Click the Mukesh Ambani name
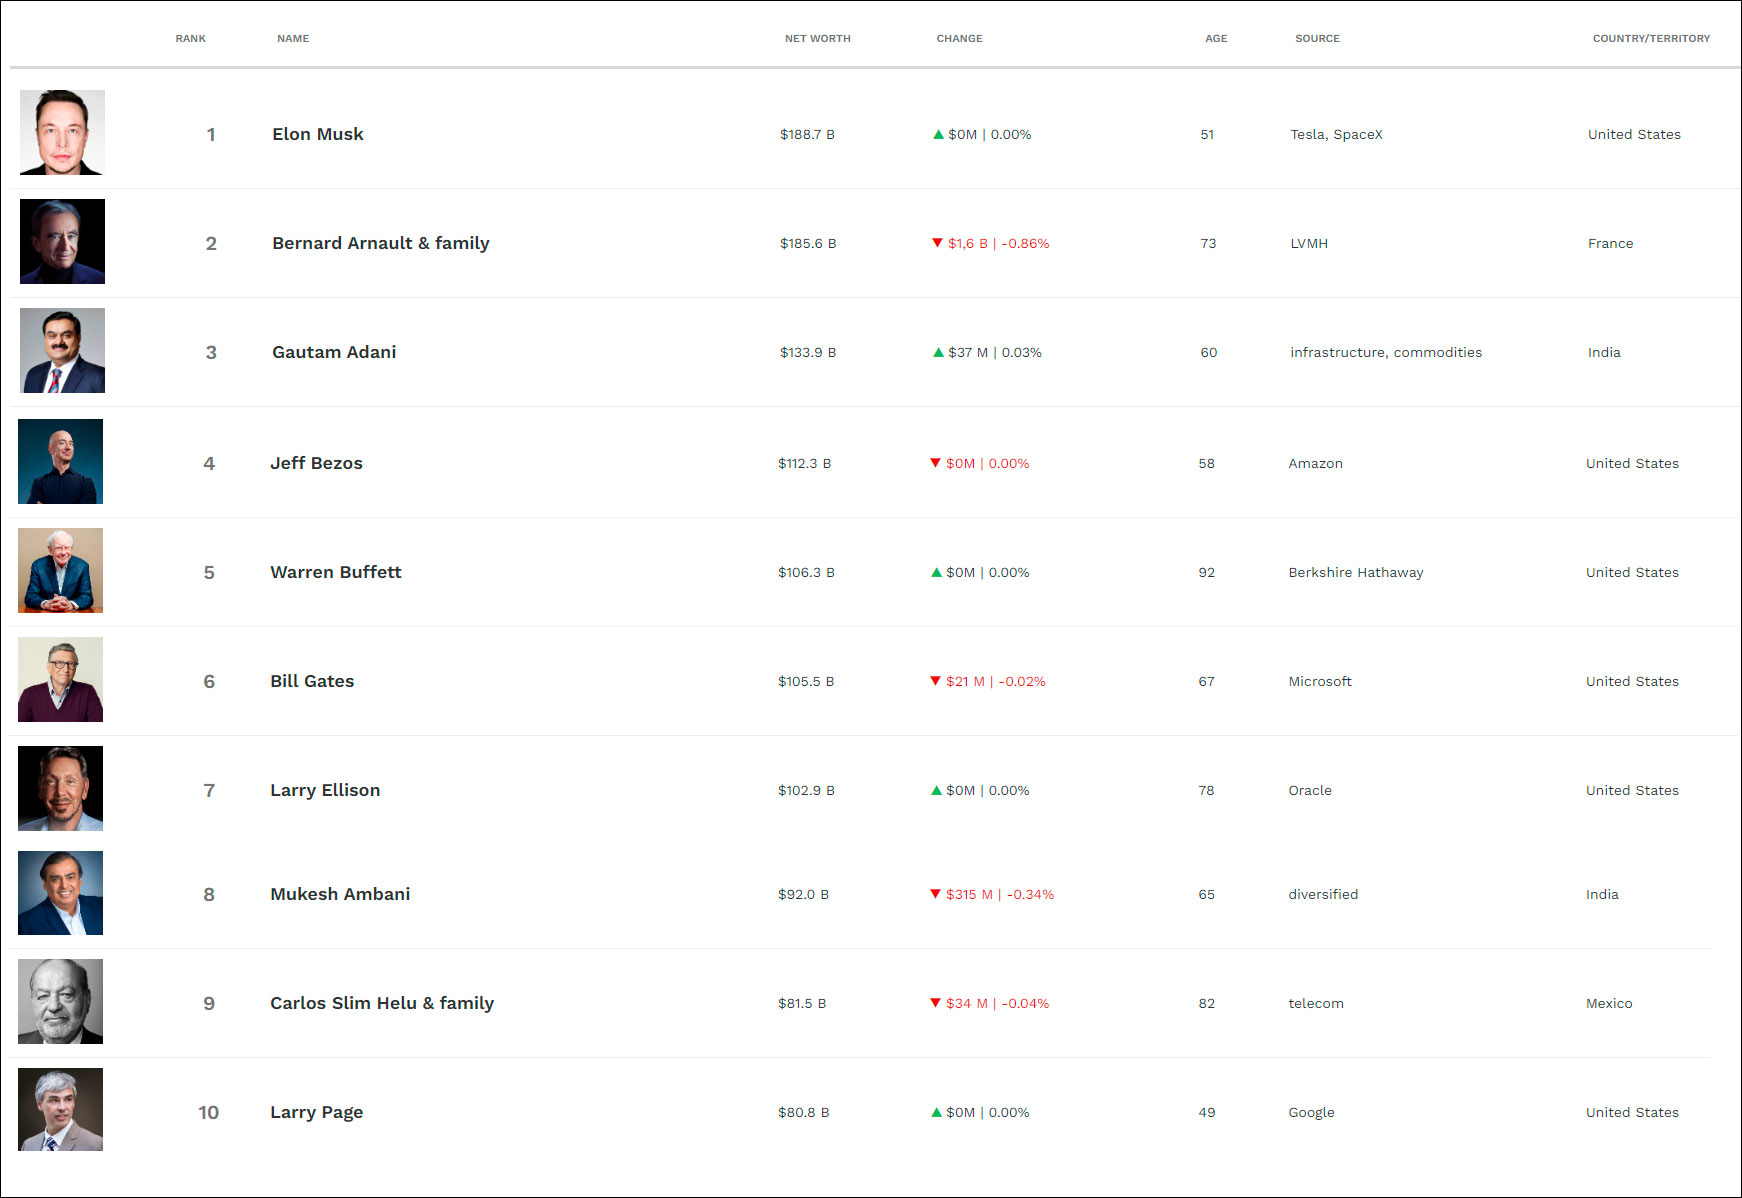The image size is (1742, 1198). [340, 894]
